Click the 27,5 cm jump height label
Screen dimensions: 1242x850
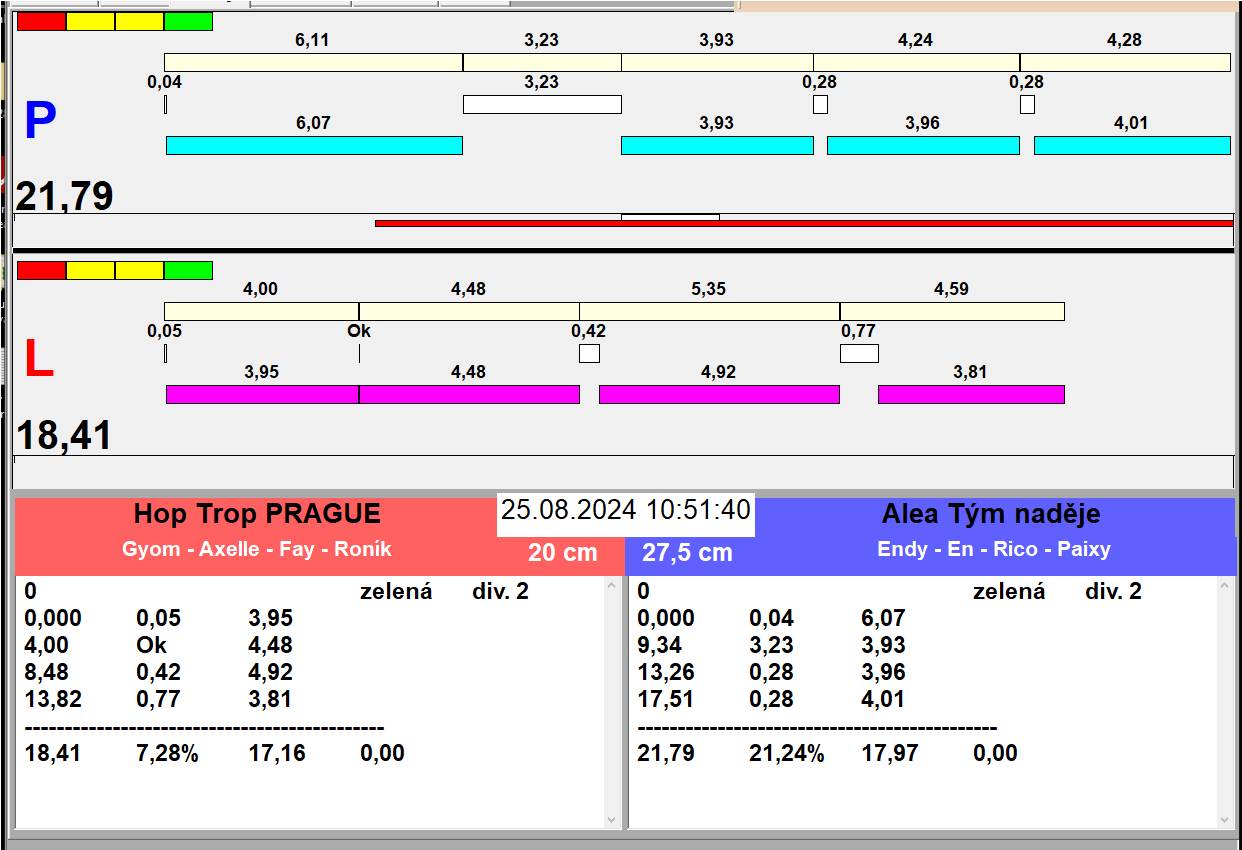688,552
